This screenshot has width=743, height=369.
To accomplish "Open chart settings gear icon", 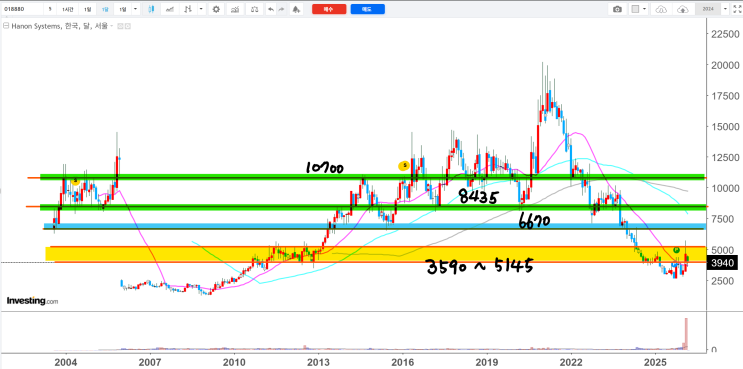I will (x=216, y=9).
